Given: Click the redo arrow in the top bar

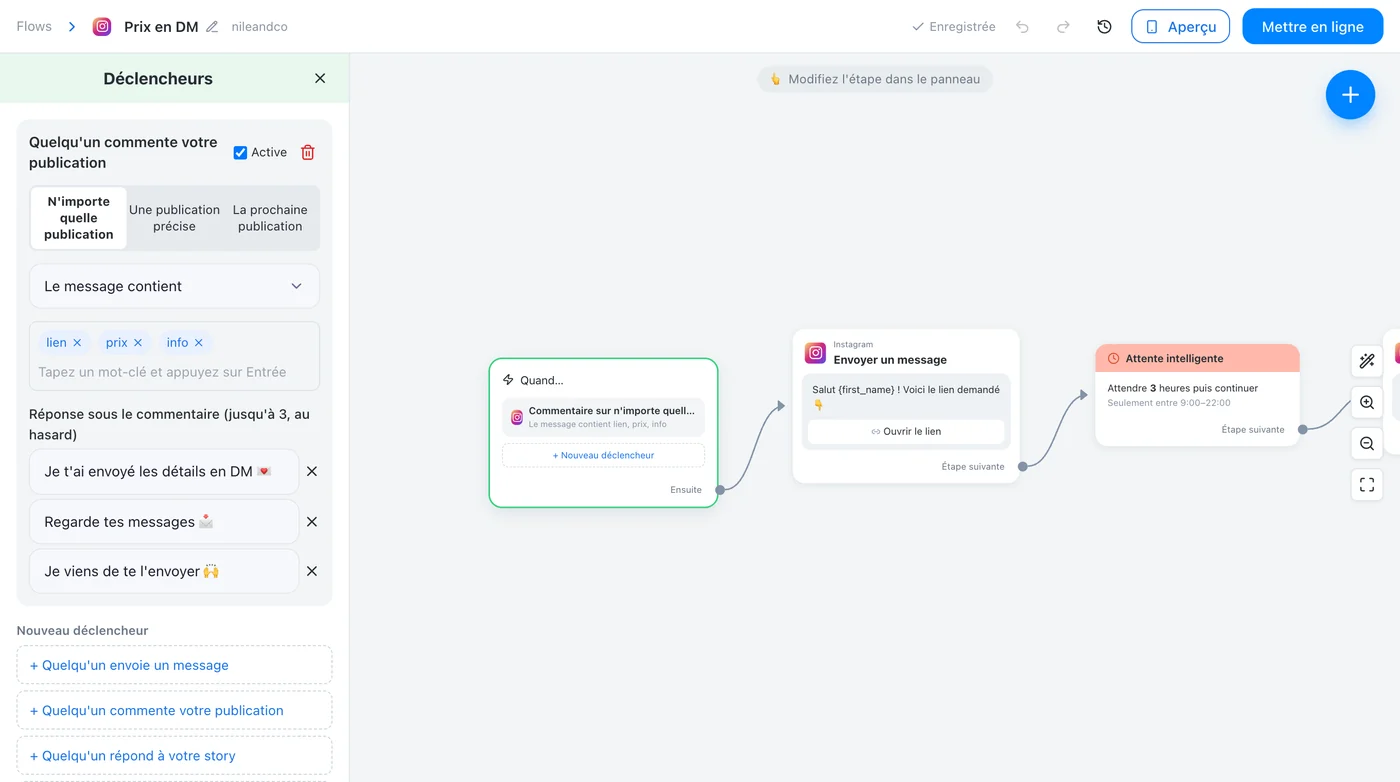Looking at the screenshot, I should (x=1063, y=27).
